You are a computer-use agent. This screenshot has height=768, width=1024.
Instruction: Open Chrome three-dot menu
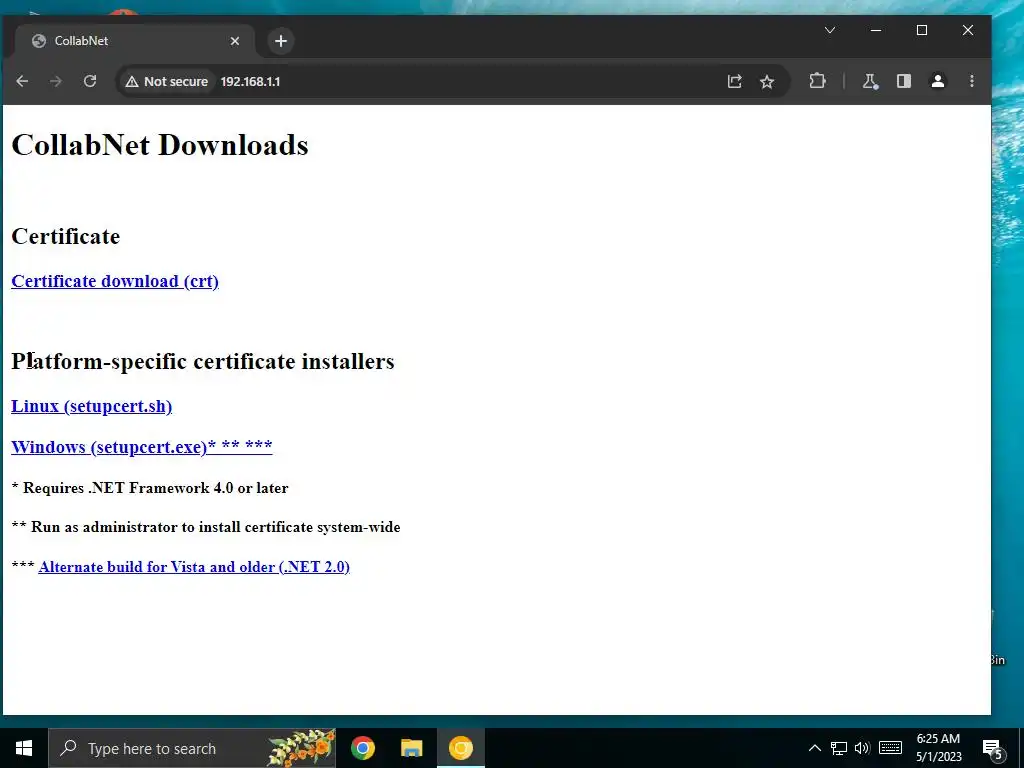972,81
